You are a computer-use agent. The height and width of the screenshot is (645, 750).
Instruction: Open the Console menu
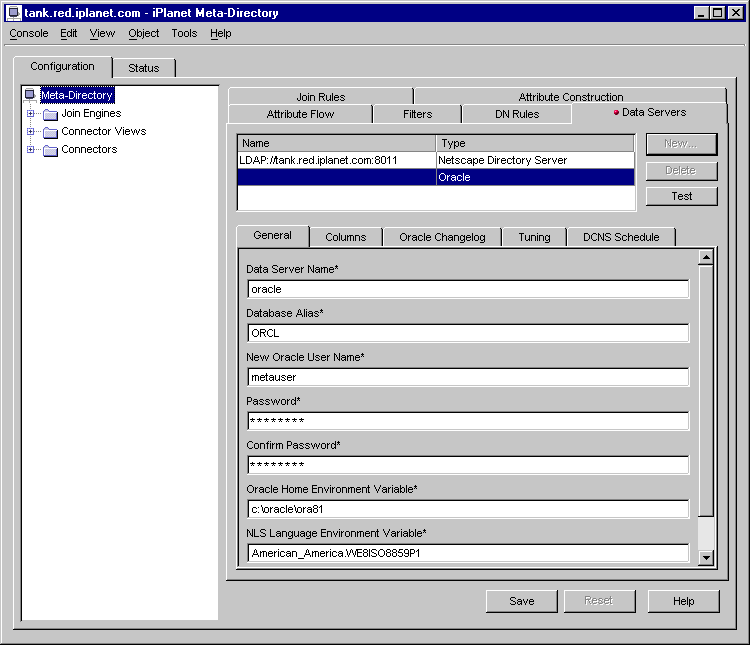click(29, 33)
